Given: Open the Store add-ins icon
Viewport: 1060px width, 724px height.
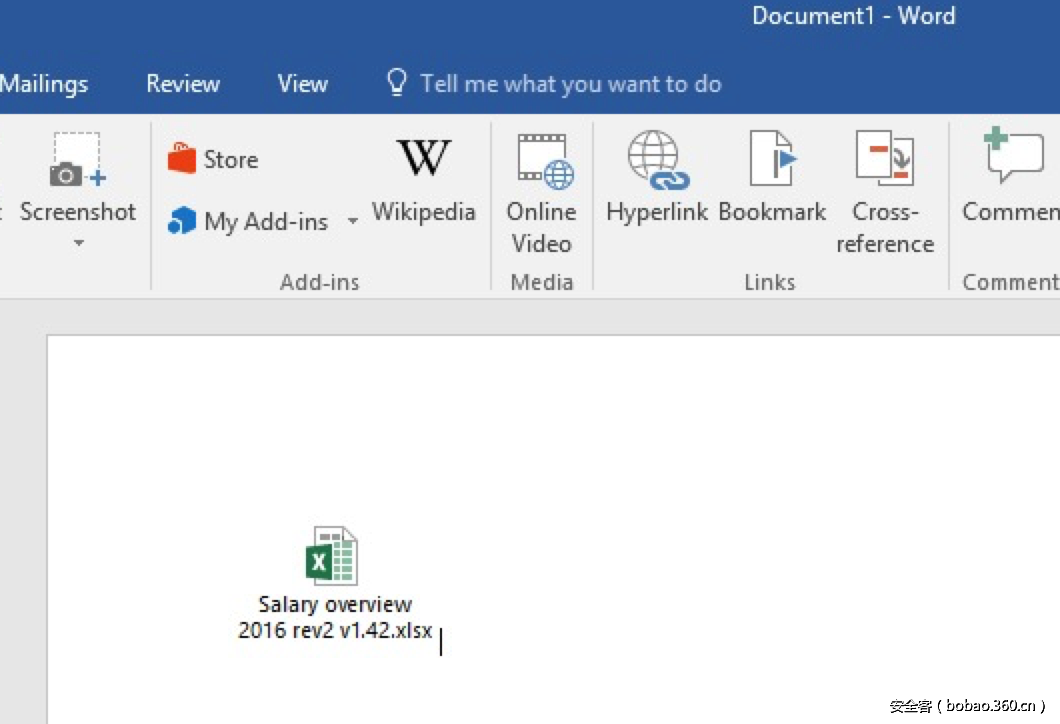Looking at the screenshot, I should click(x=182, y=159).
